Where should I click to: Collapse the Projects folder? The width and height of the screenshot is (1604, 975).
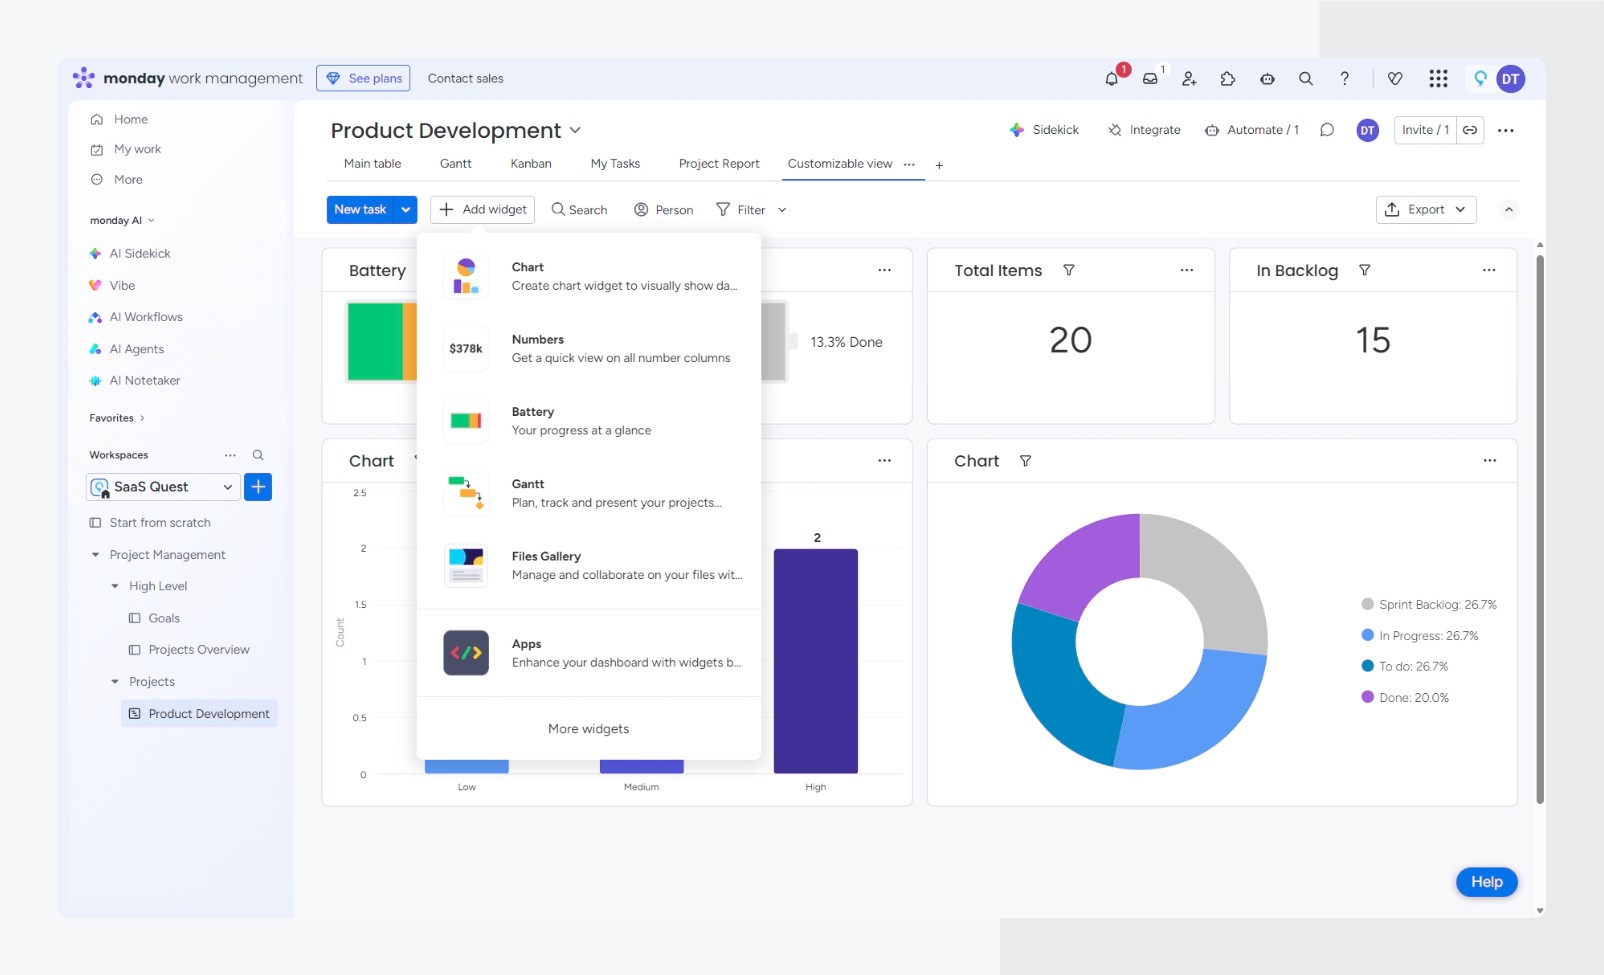(115, 682)
